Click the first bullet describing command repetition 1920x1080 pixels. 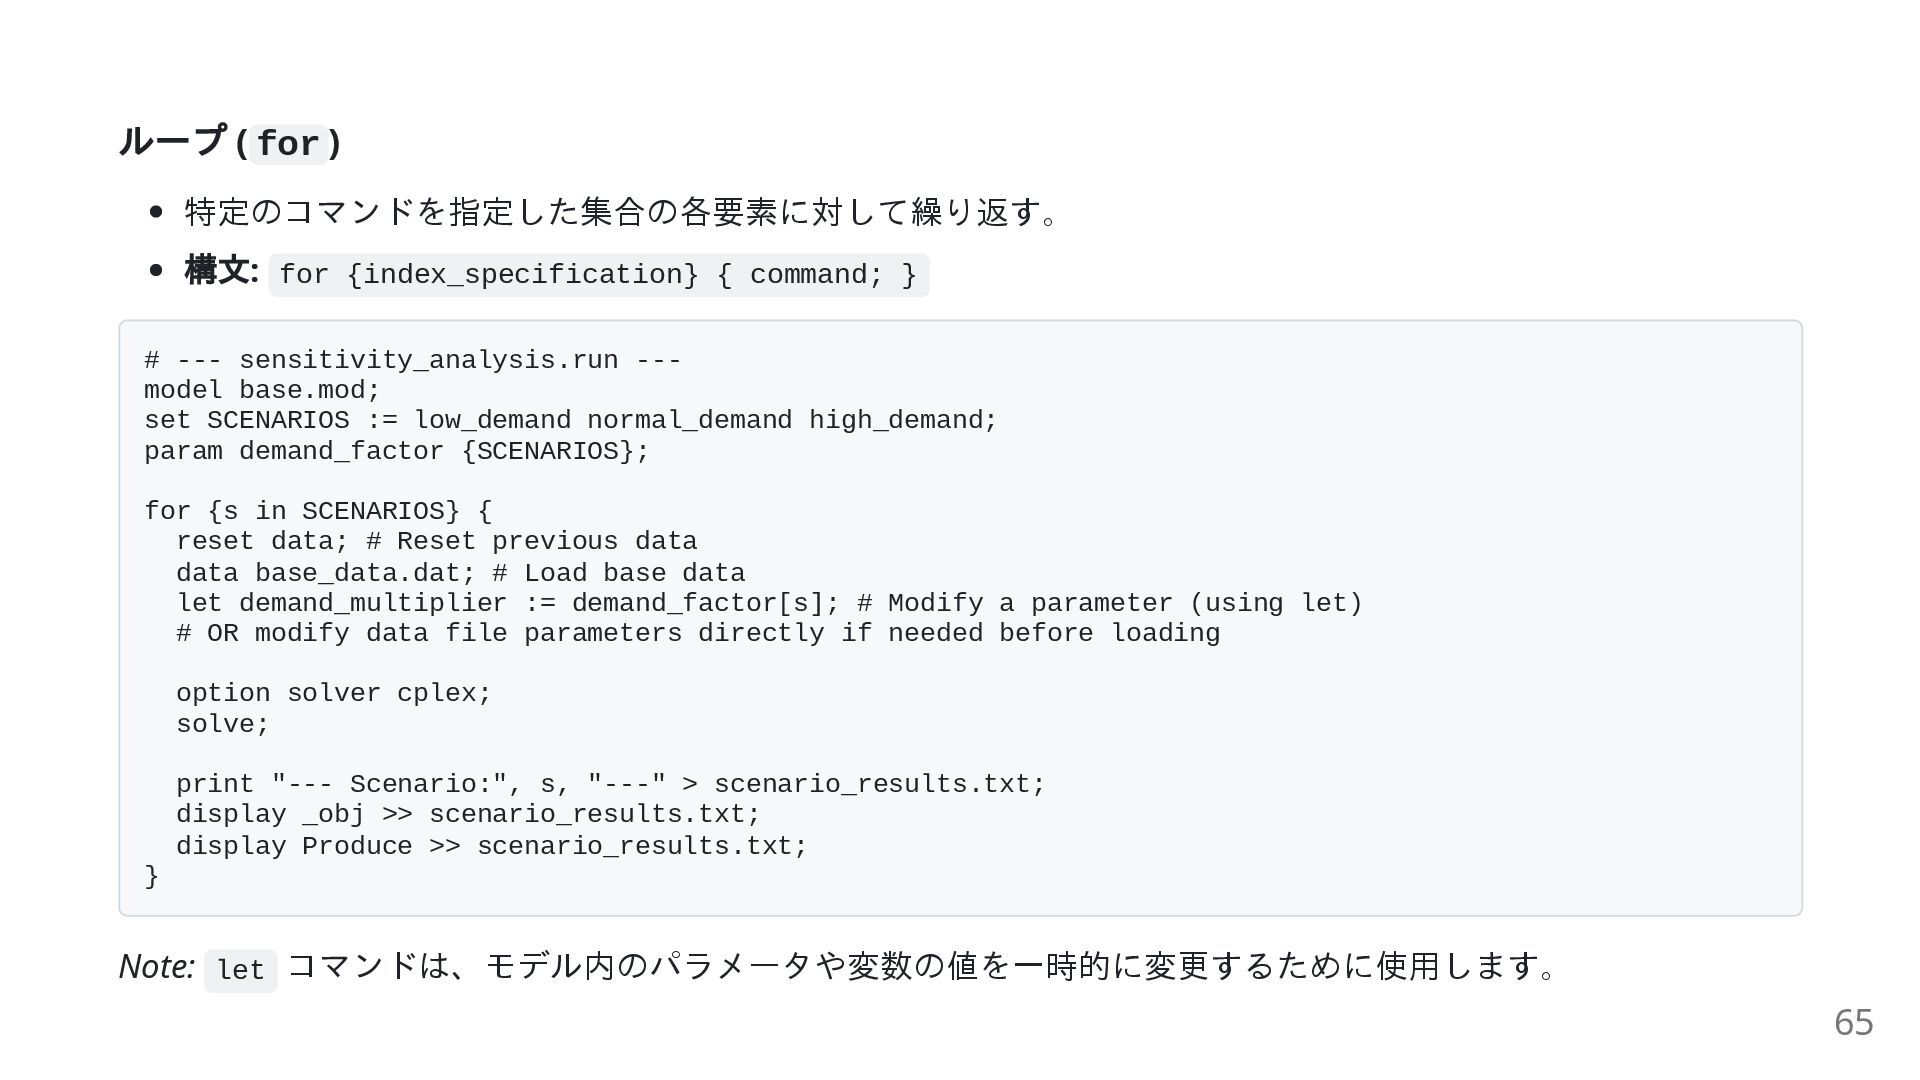click(x=622, y=212)
